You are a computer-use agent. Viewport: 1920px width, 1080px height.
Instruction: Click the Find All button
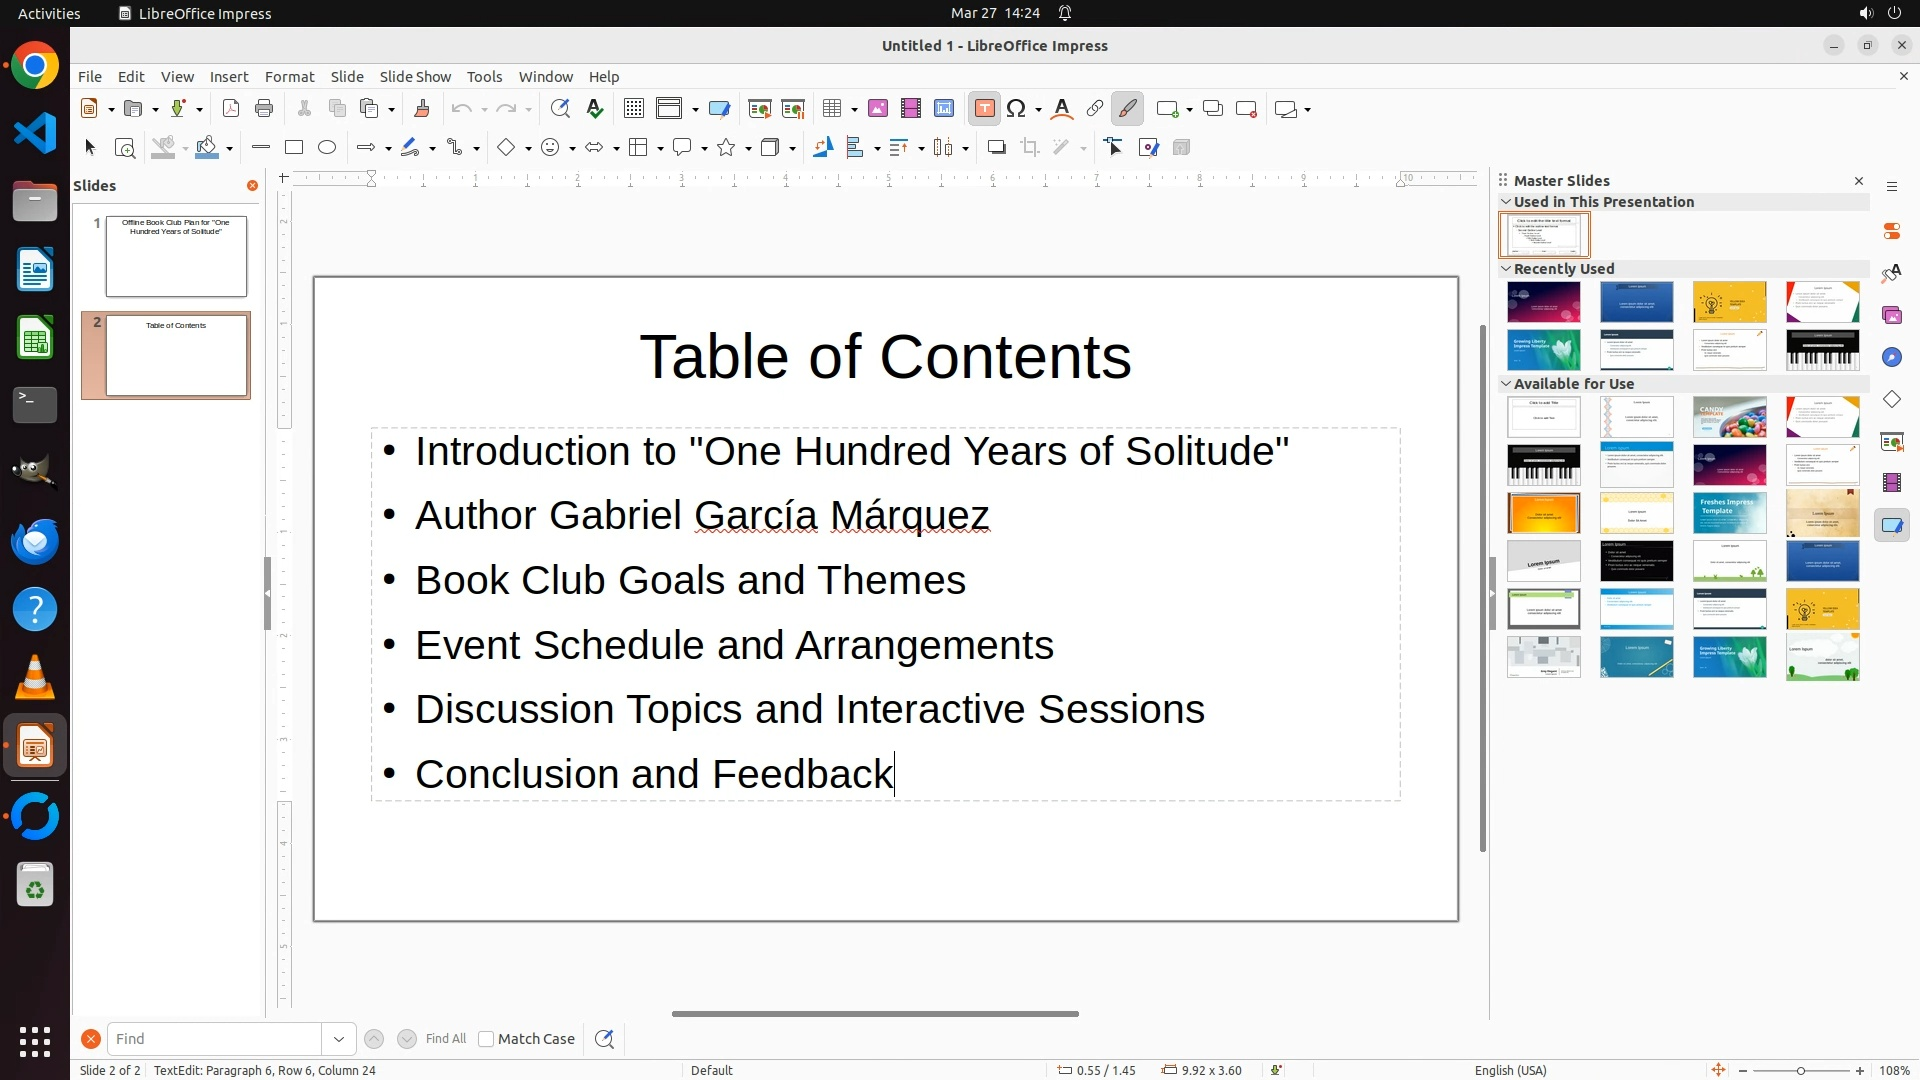click(x=445, y=1039)
